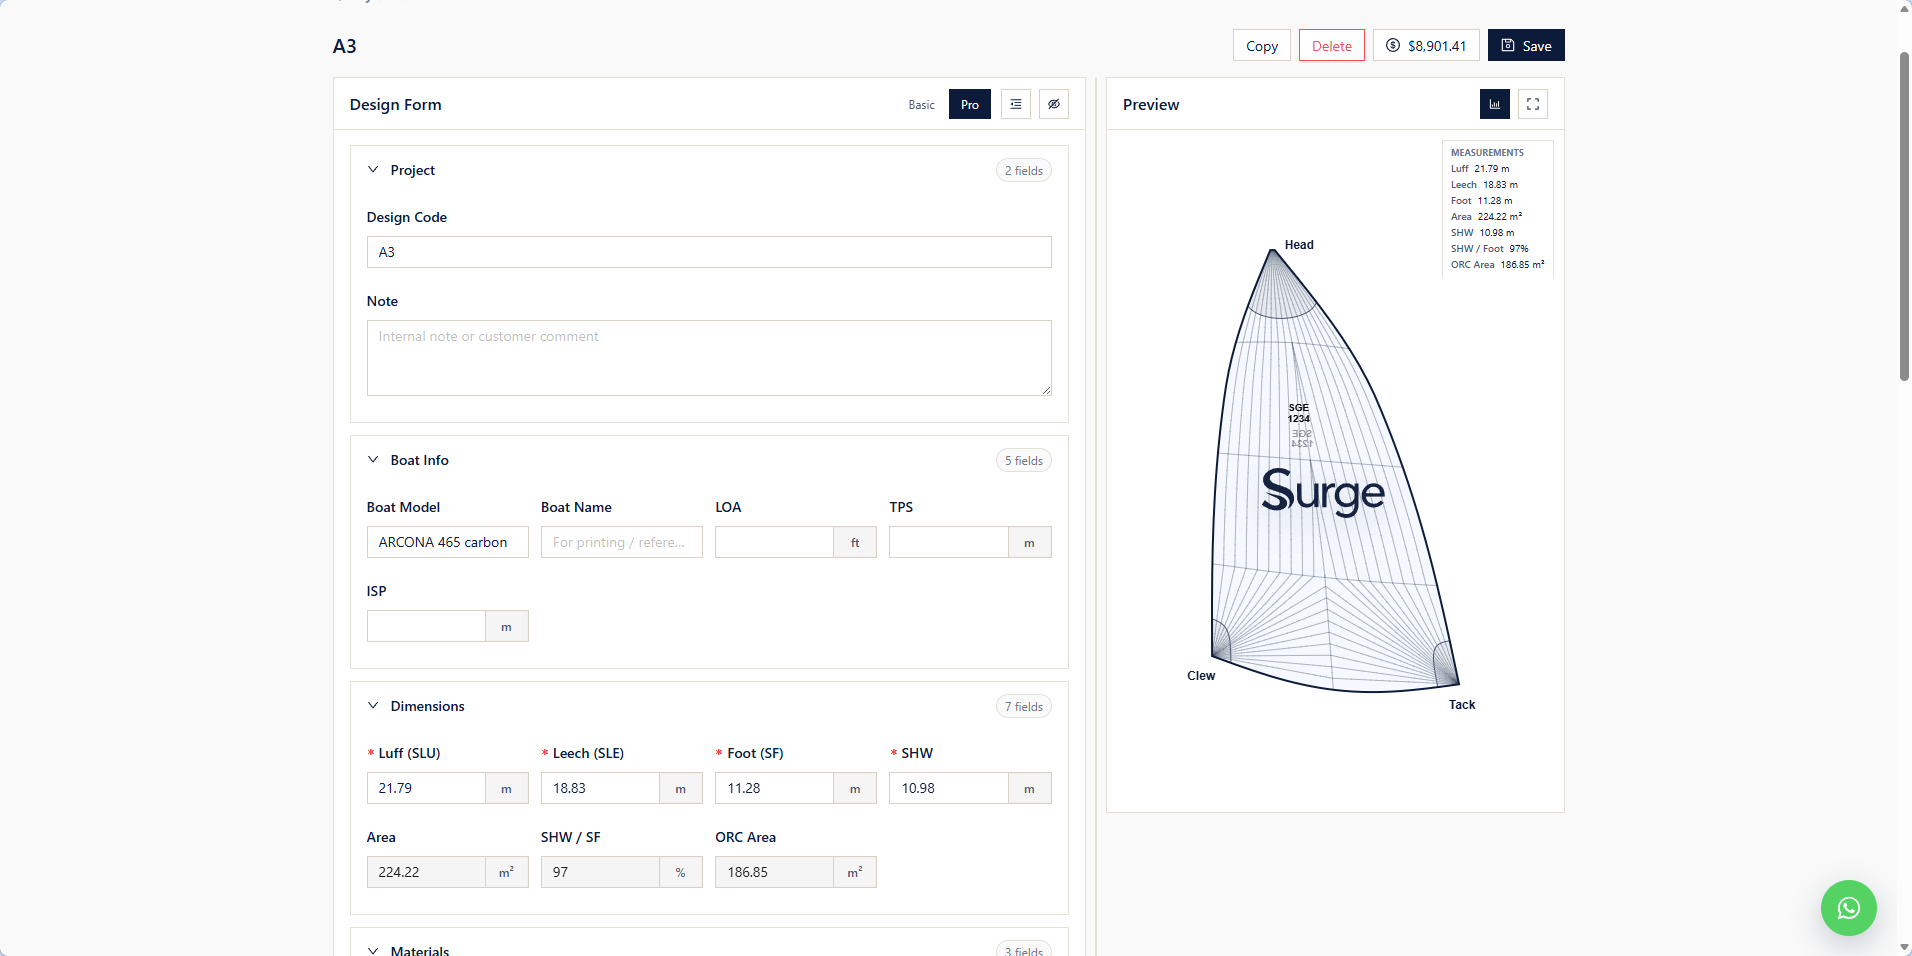Click the Area field 224.22
The width and height of the screenshot is (1912, 956).
426,872
